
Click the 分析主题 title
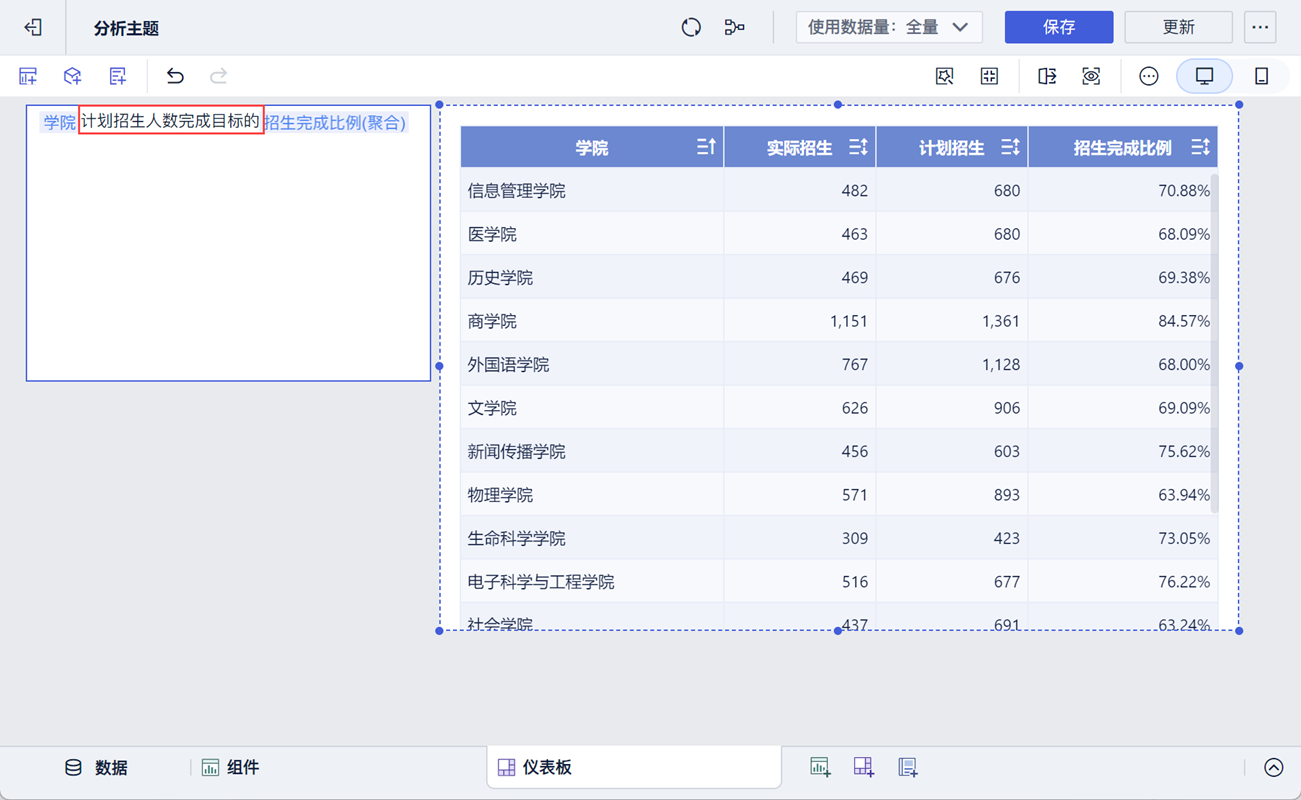click(x=126, y=28)
